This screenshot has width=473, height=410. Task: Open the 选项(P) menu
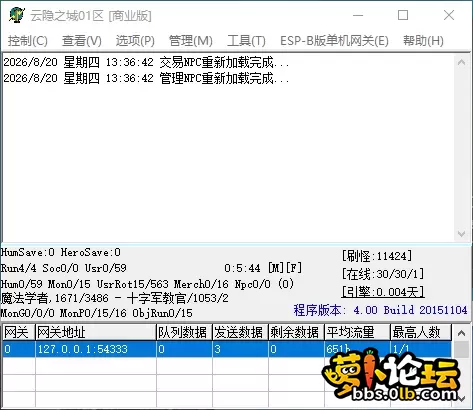point(135,41)
